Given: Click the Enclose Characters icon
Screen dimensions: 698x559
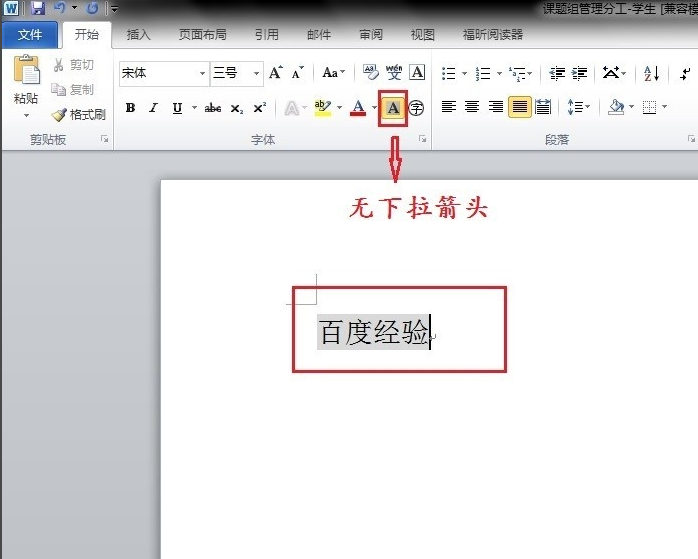Looking at the screenshot, I should click(416, 108).
